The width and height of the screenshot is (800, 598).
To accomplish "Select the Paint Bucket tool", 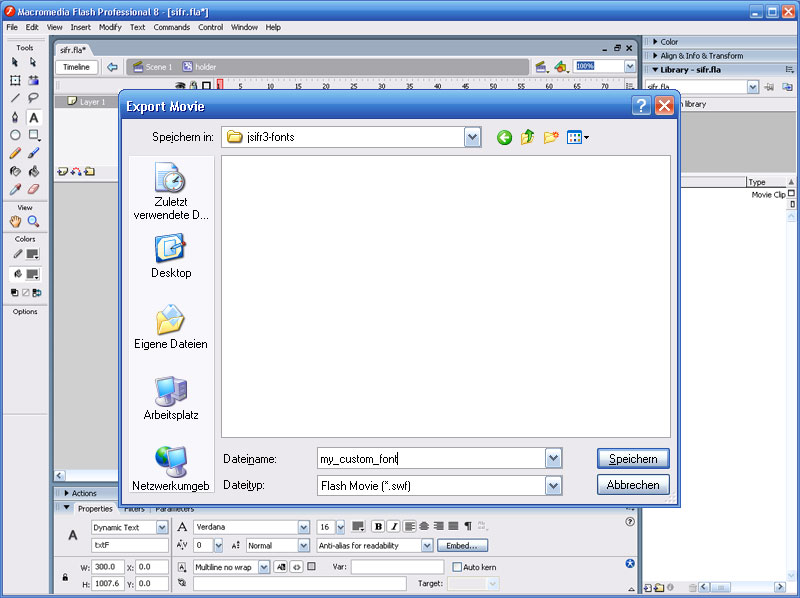I will click(x=33, y=171).
